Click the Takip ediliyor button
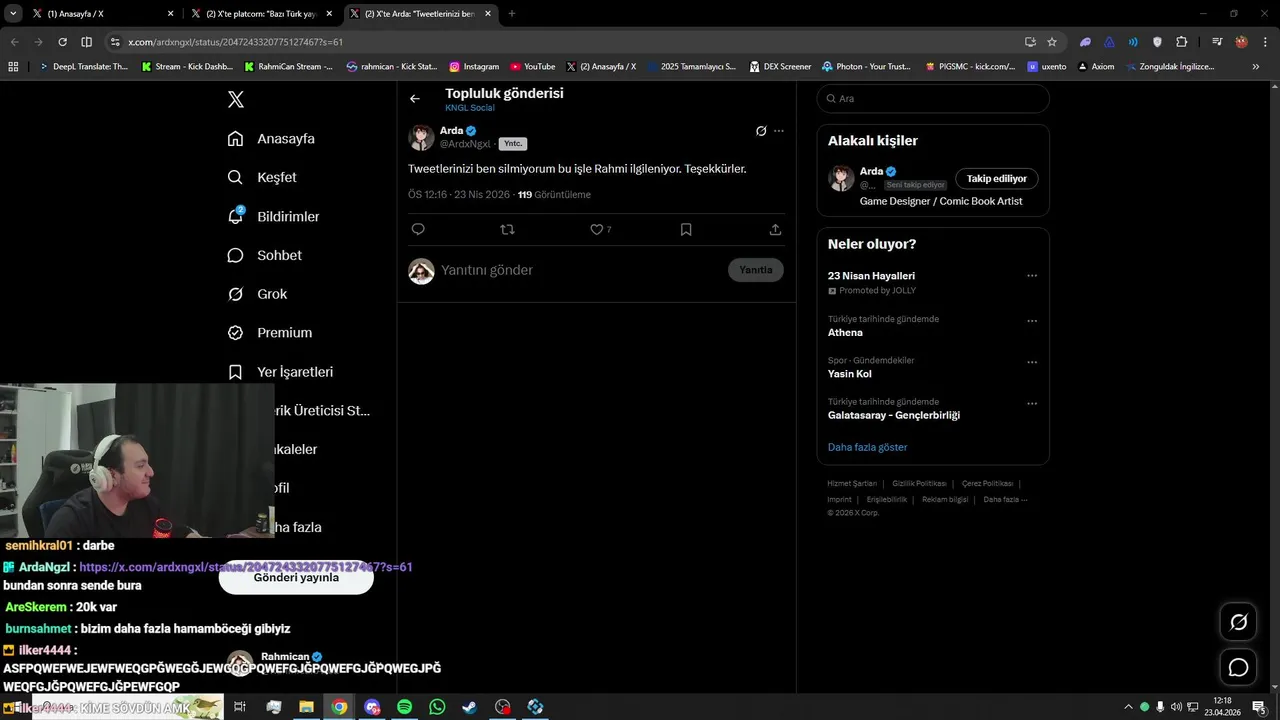 point(997,178)
